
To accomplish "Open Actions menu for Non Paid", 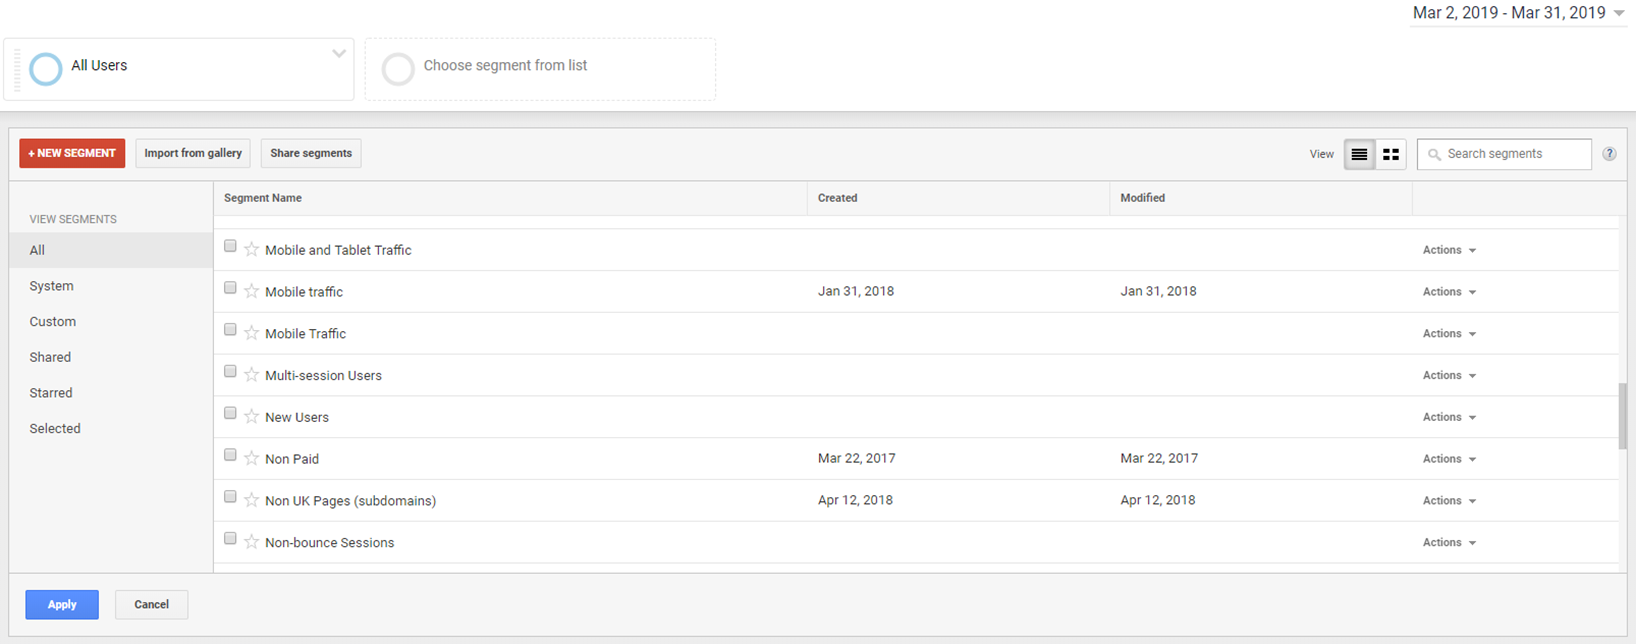I will point(1449,459).
